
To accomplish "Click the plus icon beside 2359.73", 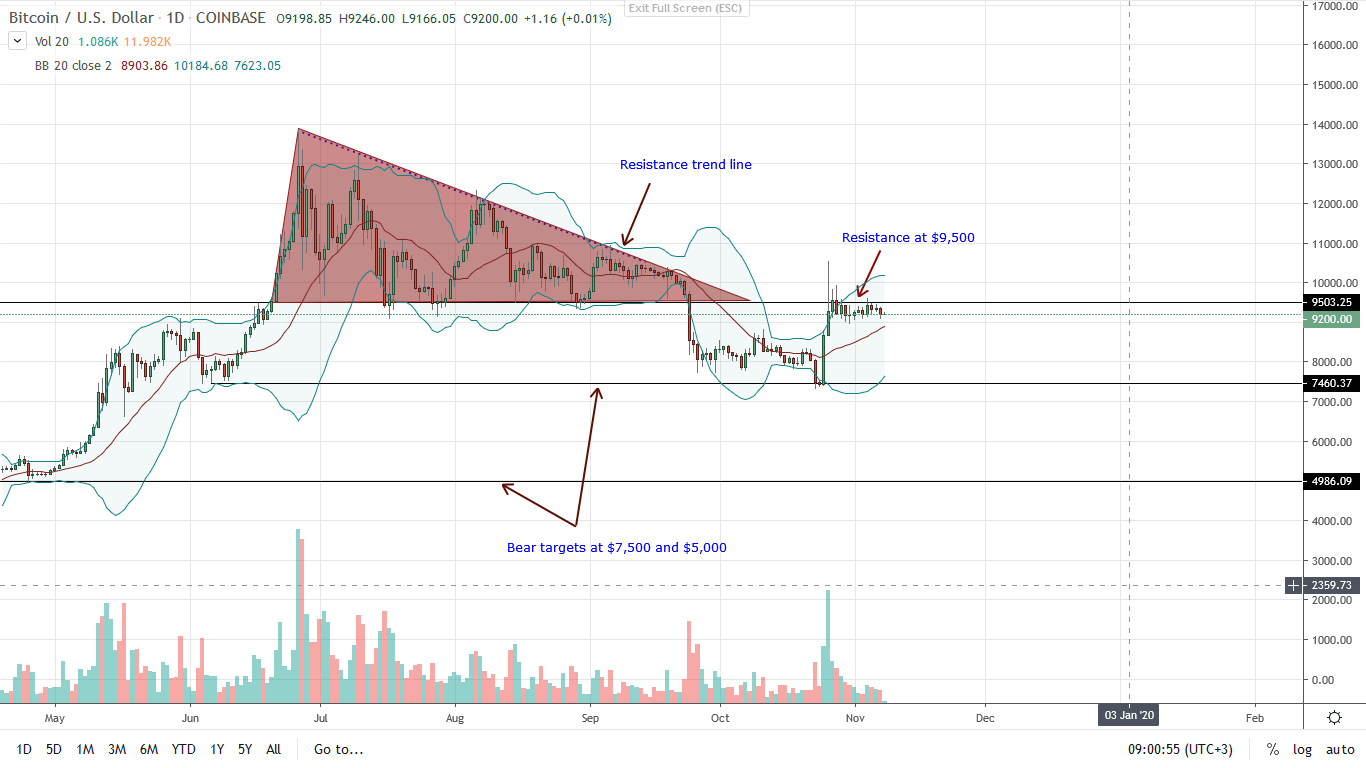I will coord(1295,585).
